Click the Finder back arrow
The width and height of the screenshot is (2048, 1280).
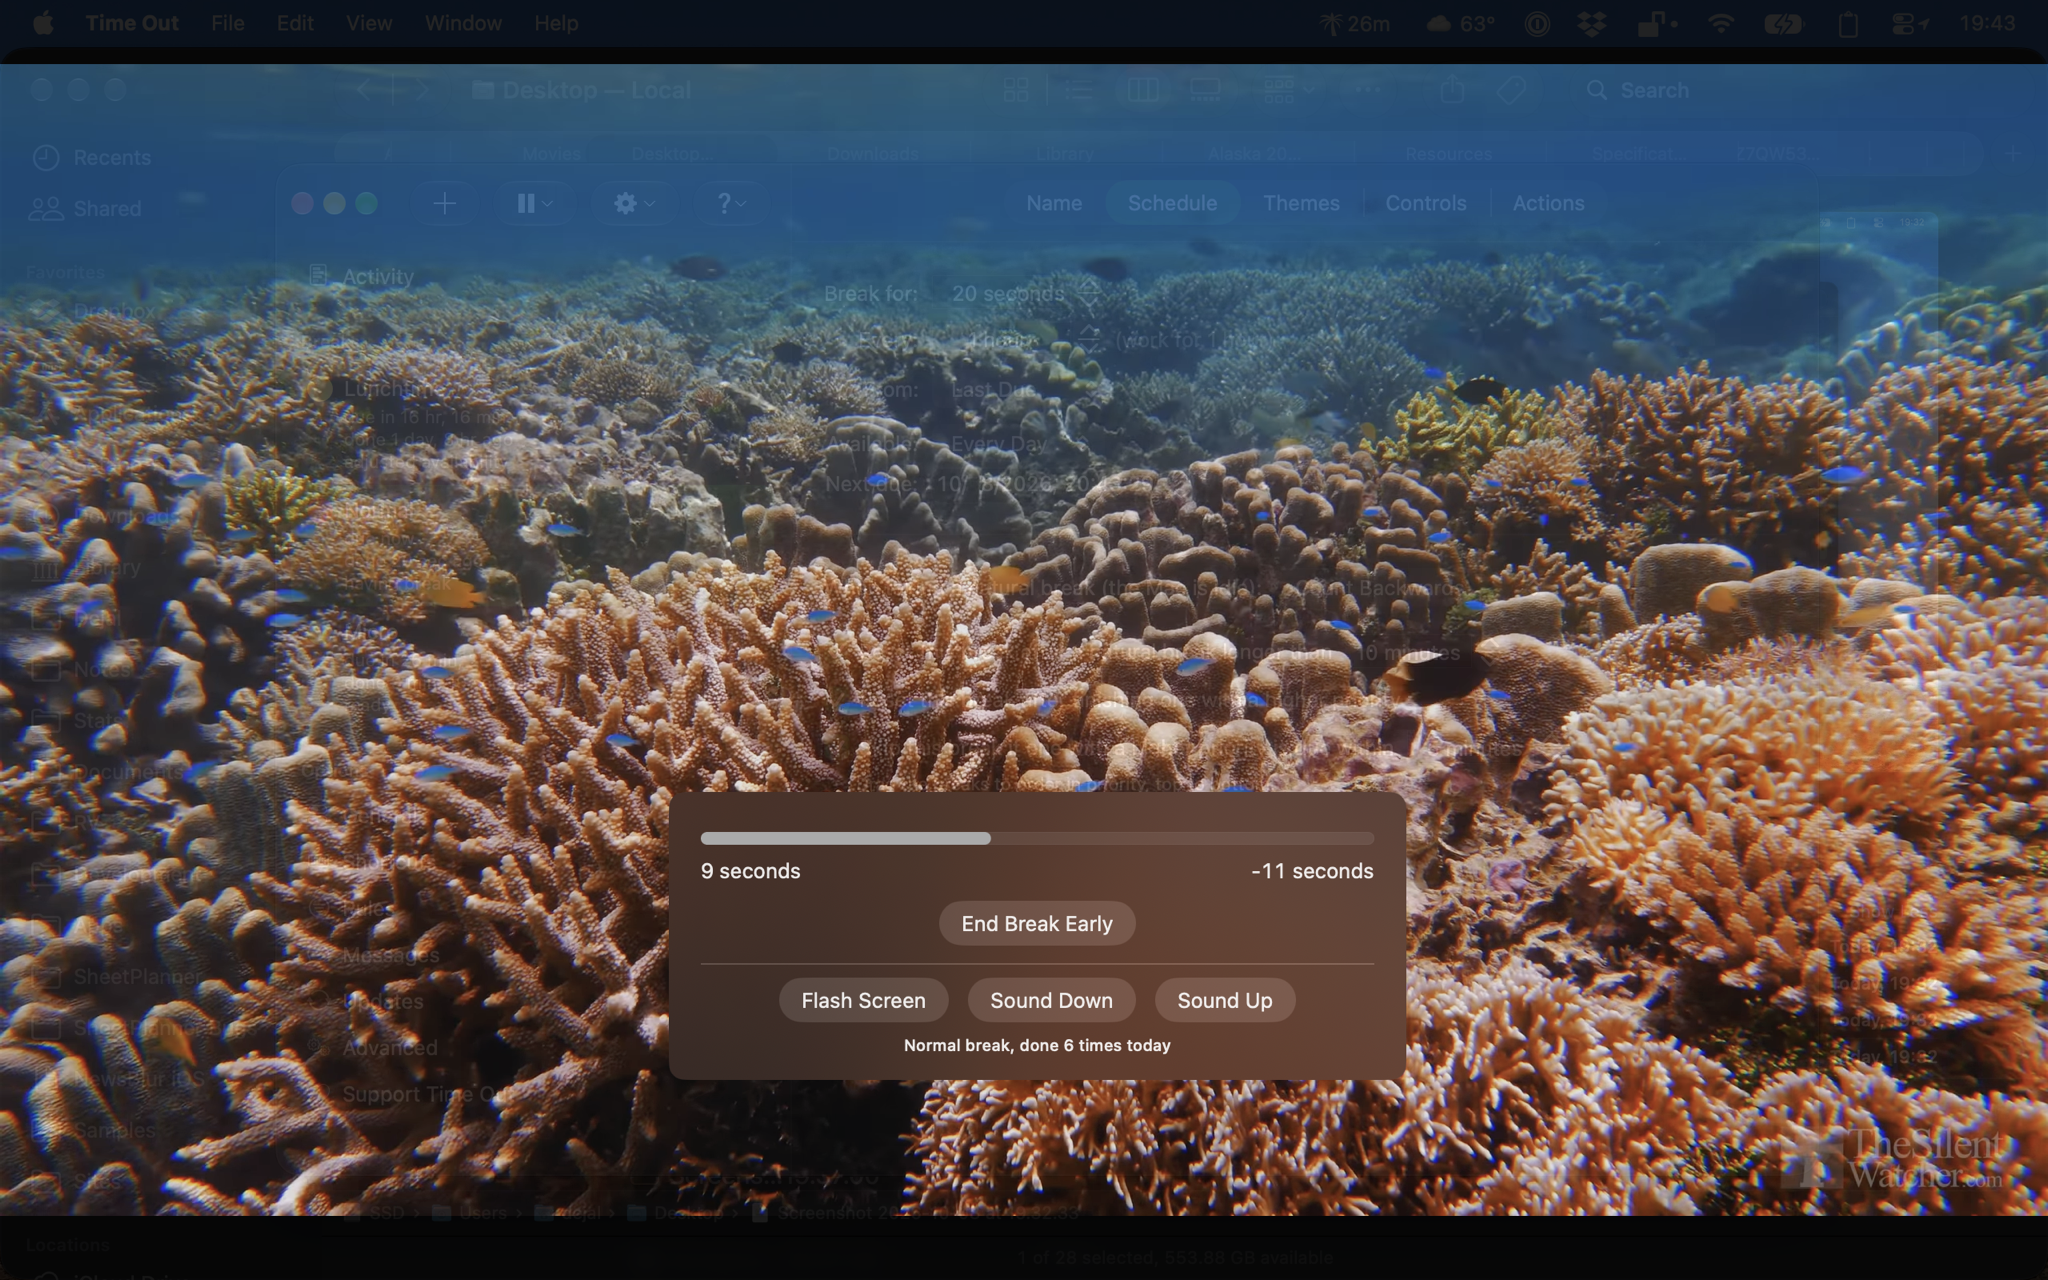(366, 90)
